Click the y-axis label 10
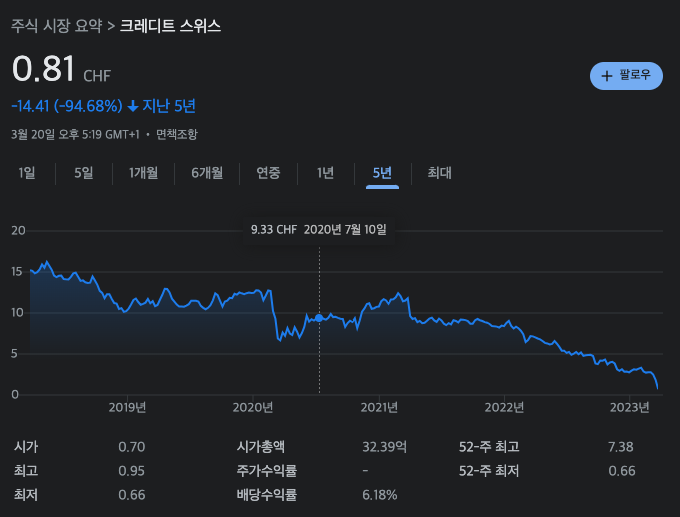 [x=17, y=313]
